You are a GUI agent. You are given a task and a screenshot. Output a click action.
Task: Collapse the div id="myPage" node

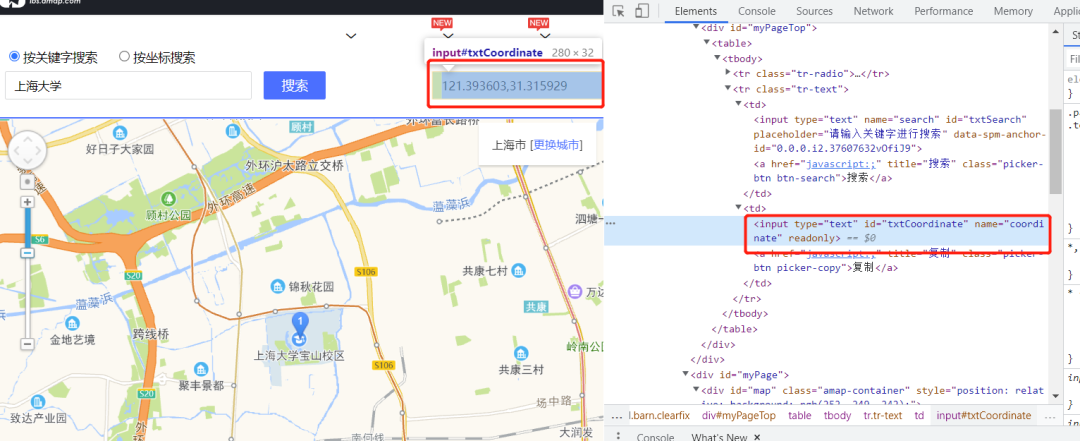[x=685, y=375]
